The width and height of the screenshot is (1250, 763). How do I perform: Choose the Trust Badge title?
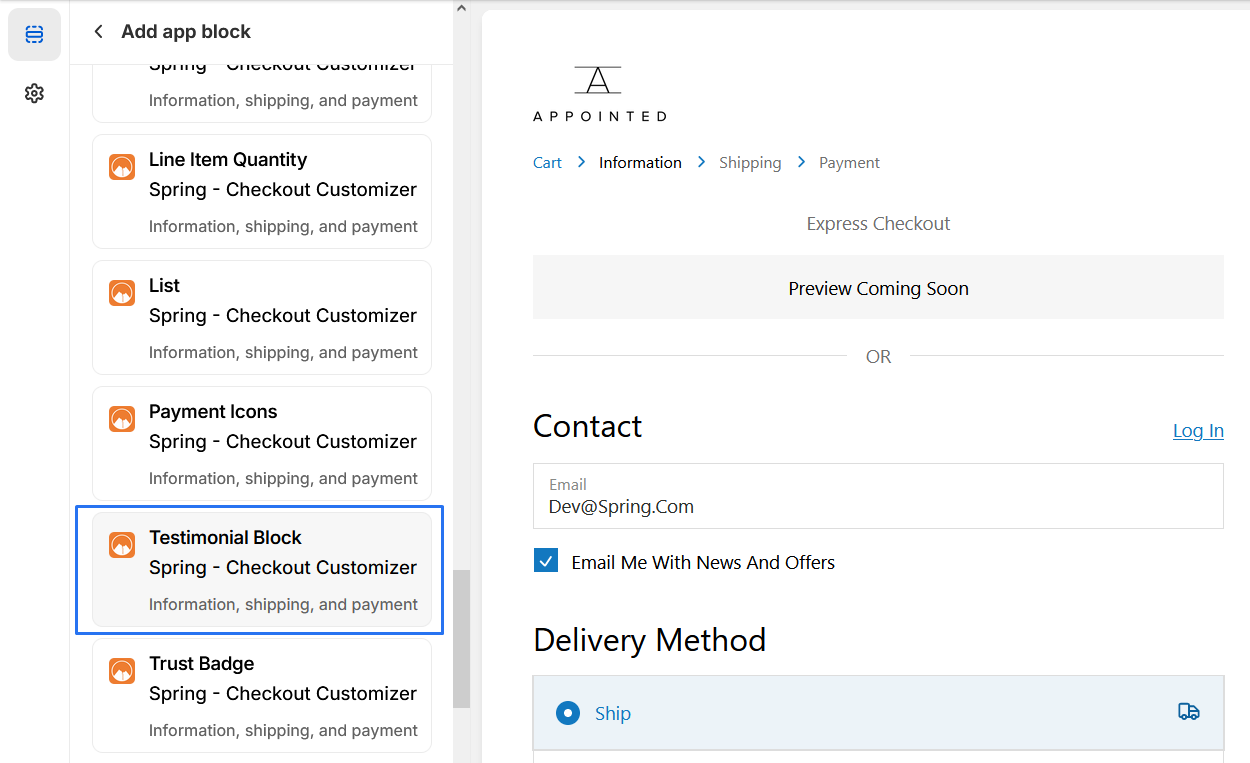click(201, 663)
